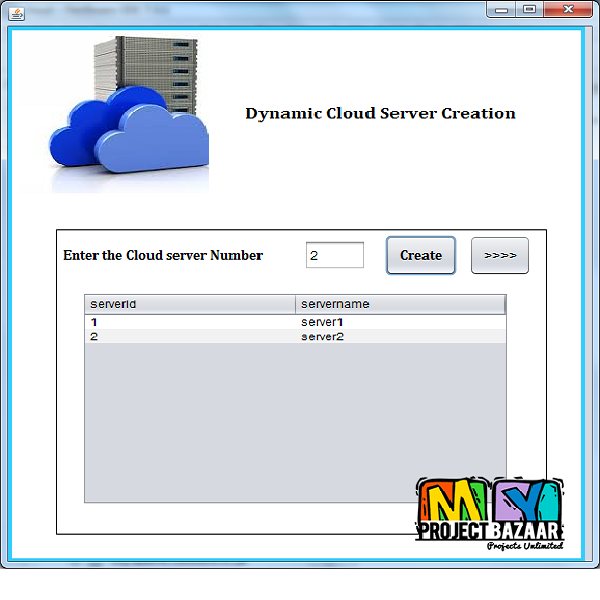Click the serverid column header
The height and width of the screenshot is (600, 600).
(190, 304)
